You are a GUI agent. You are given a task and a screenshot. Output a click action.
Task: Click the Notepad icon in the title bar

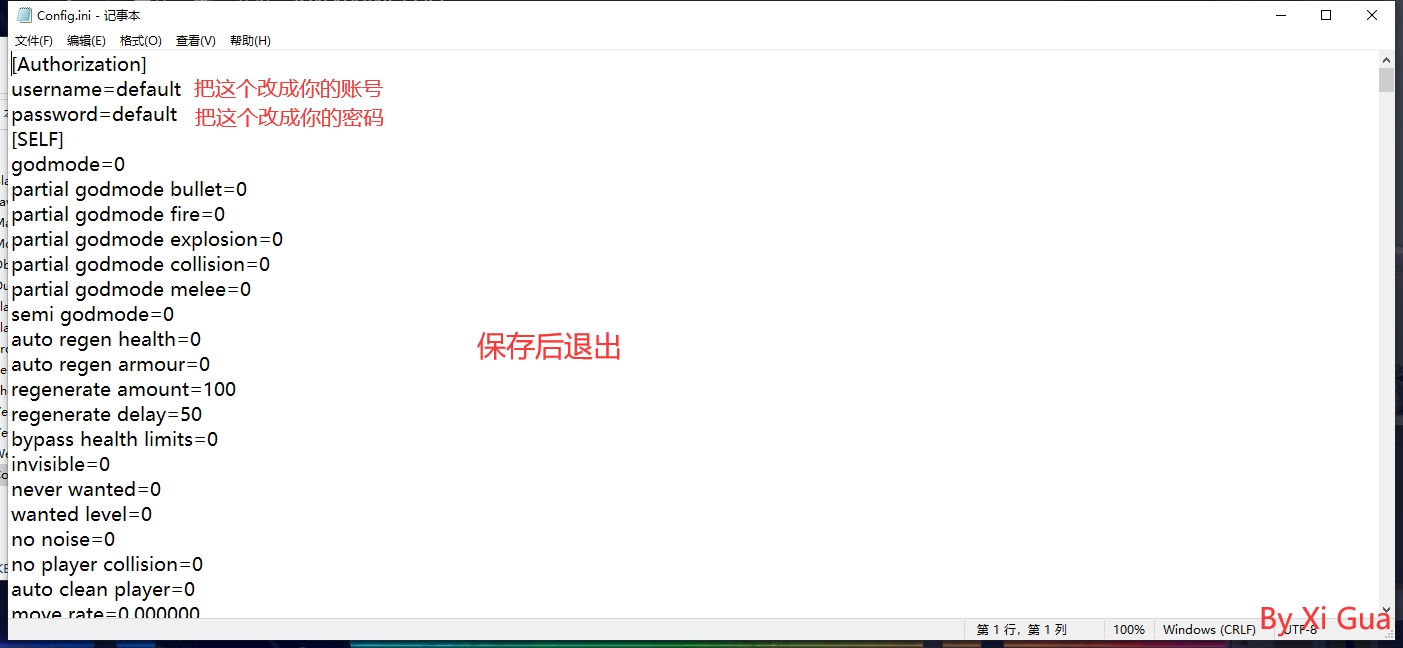click(24, 15)
